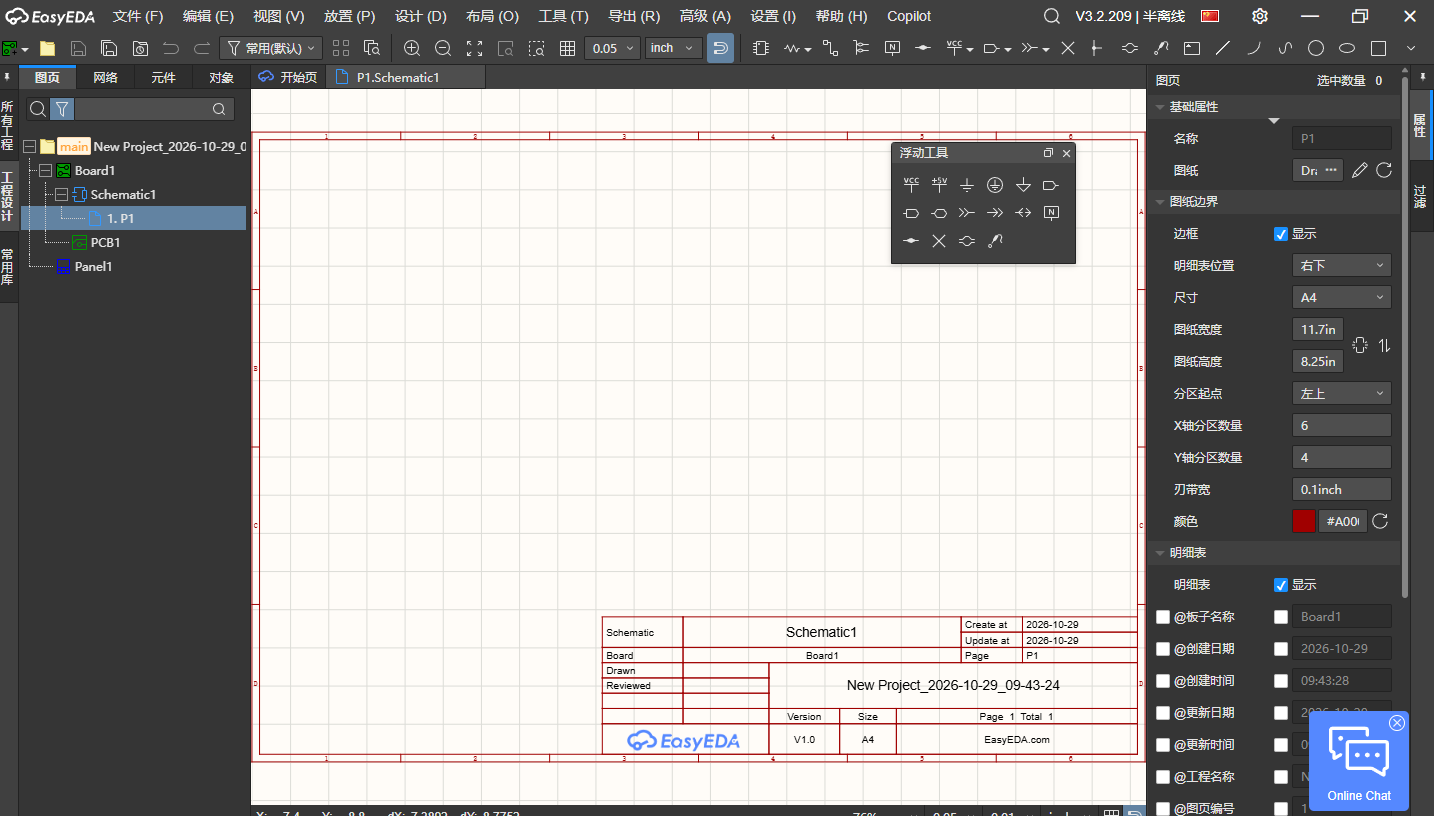The width and height of the screenshot is (1434, 816).
Task: Toggle the grid display icon in toolbar
Action: click(x=567, y=48)
